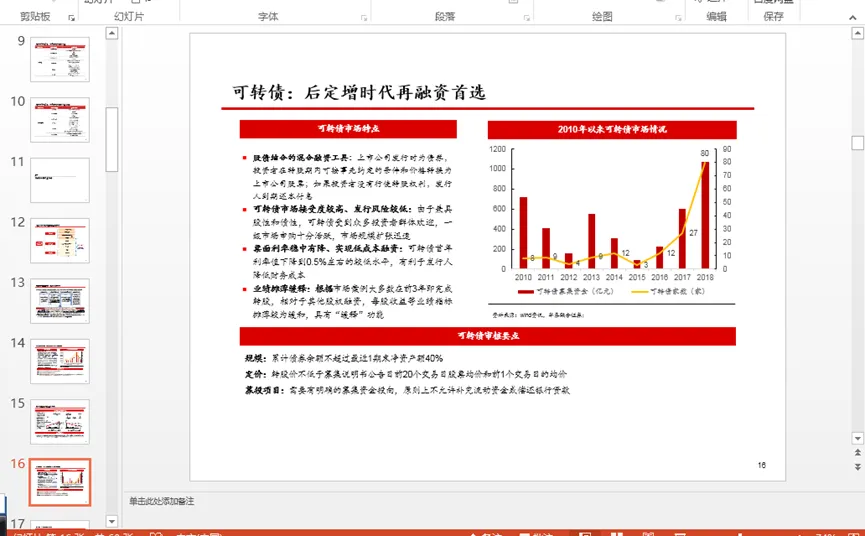
Task: Click the notes field 单击此处添加备注
Action: [162, 501]
